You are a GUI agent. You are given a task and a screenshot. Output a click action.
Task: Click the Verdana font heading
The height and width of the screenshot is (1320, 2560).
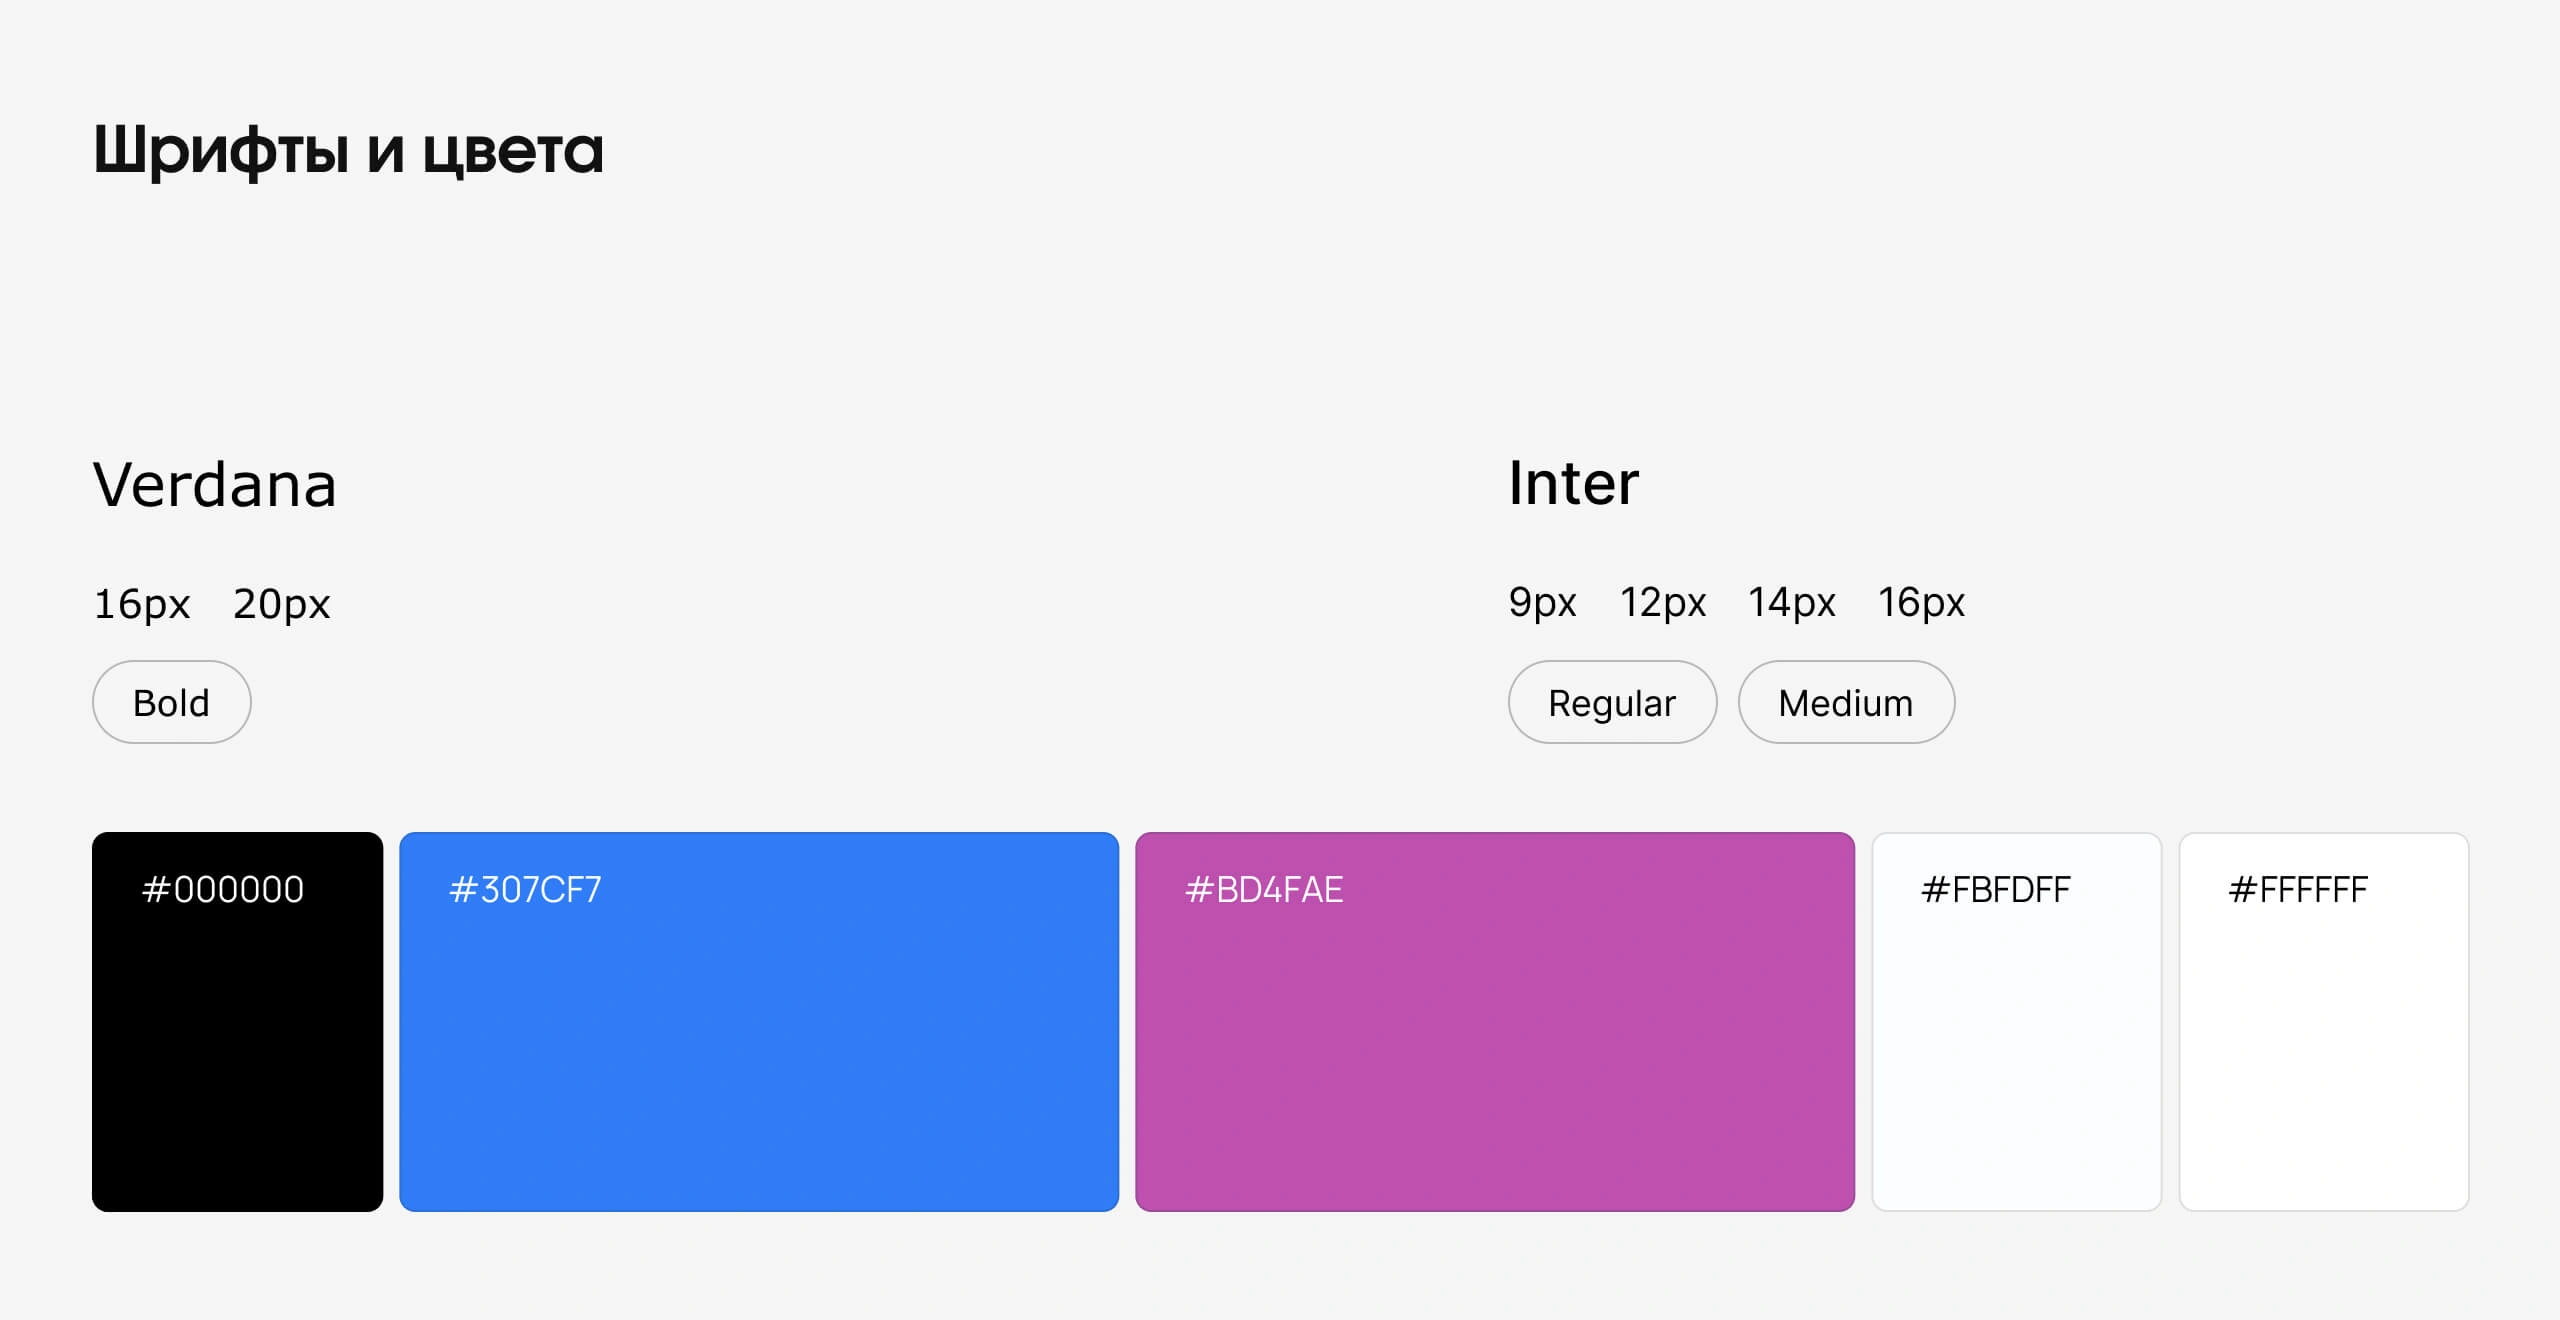214,485
